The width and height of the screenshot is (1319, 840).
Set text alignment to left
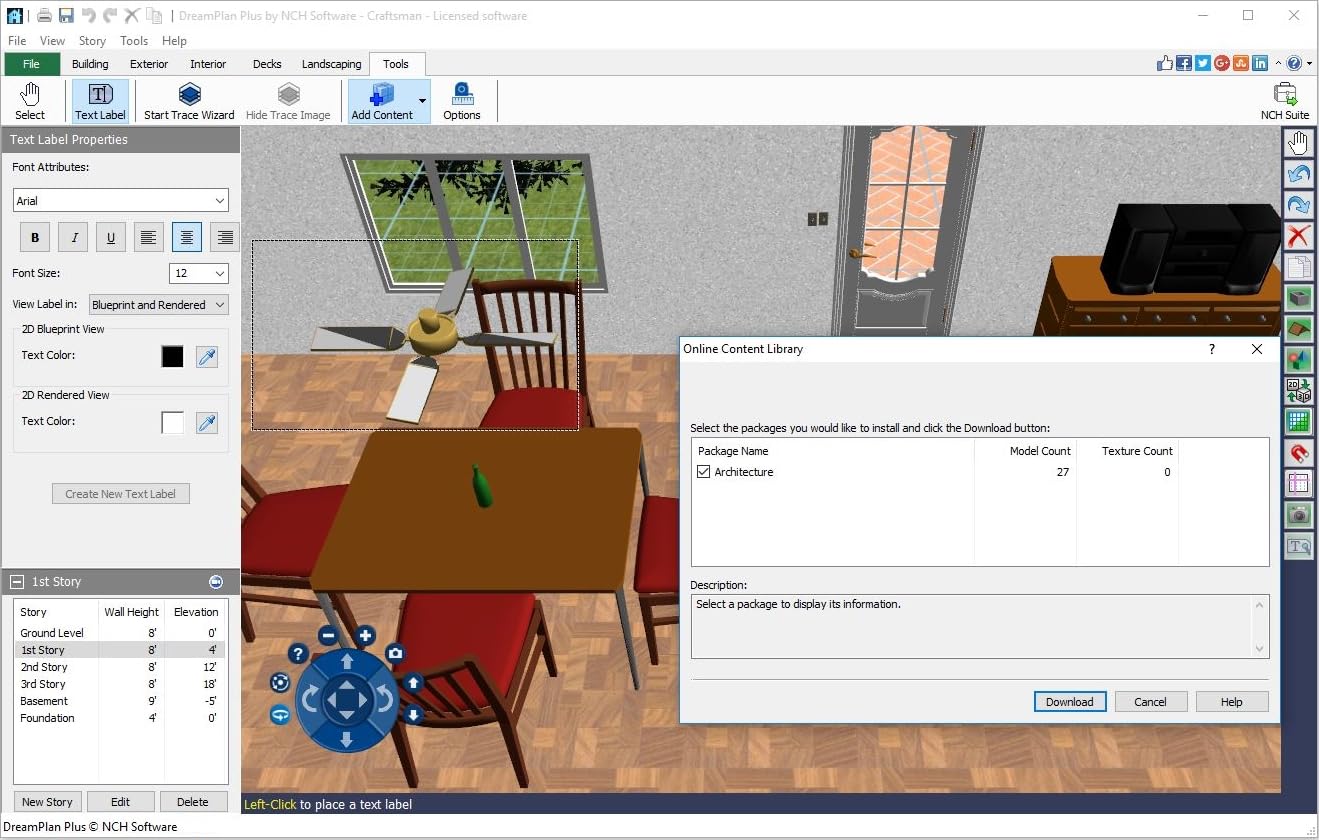point(149,237)
